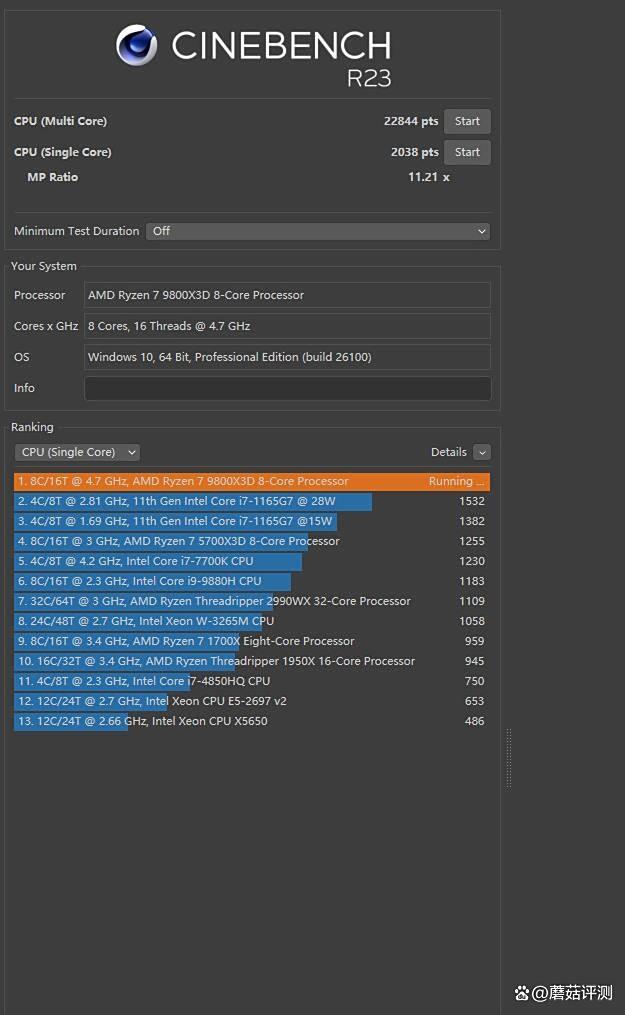Click the Cores x GHz field
Image resolution: width=625 pixels, height=1015 pixels.
click(287, 326)
